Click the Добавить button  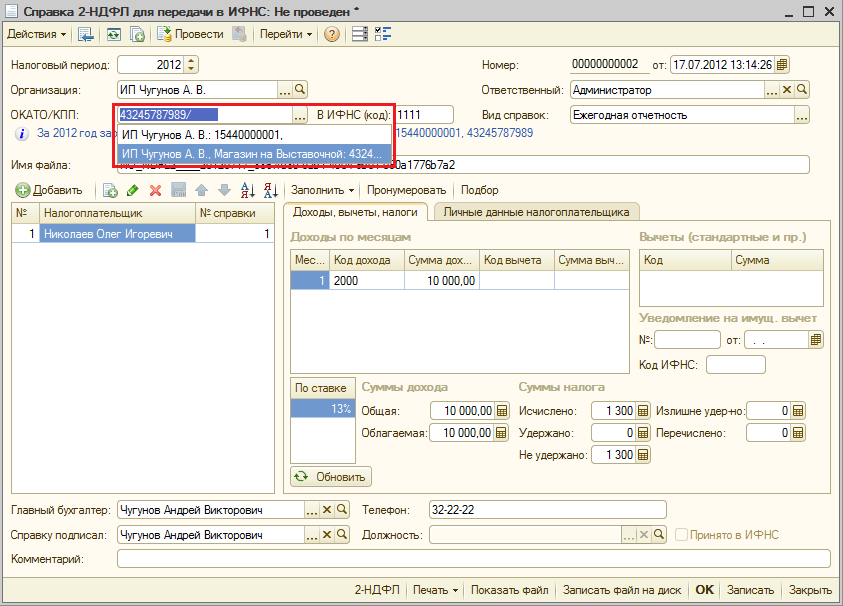49,190
